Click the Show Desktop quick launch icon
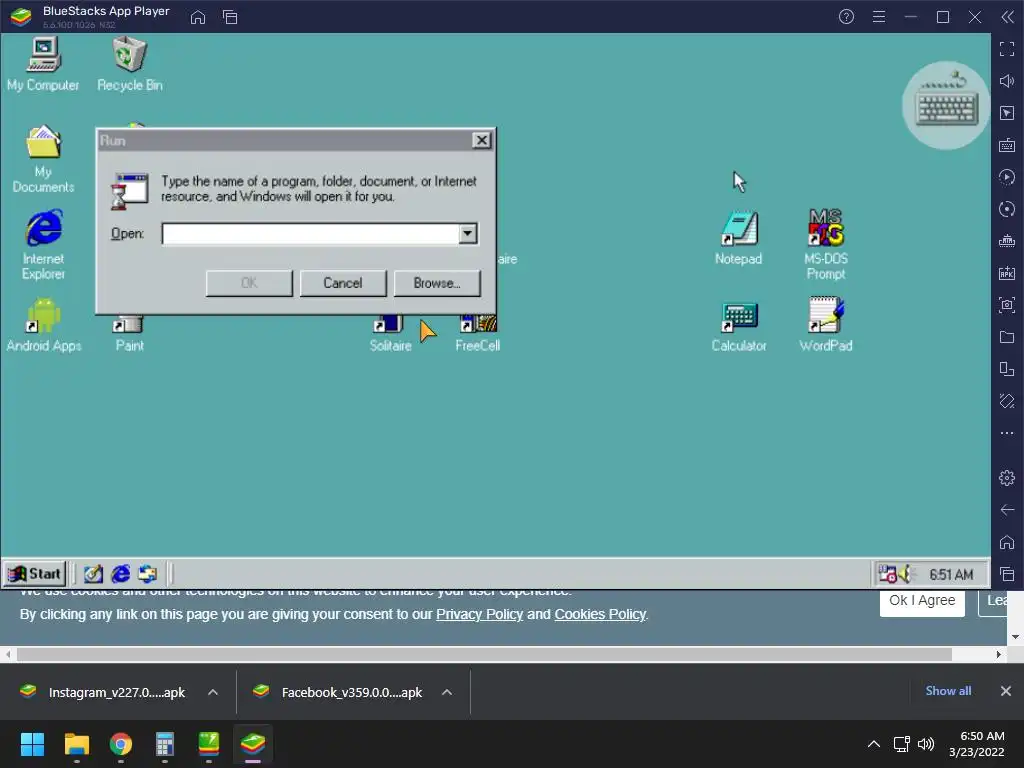The height and width of the screenshot is (768, 1024). [93, 574]
